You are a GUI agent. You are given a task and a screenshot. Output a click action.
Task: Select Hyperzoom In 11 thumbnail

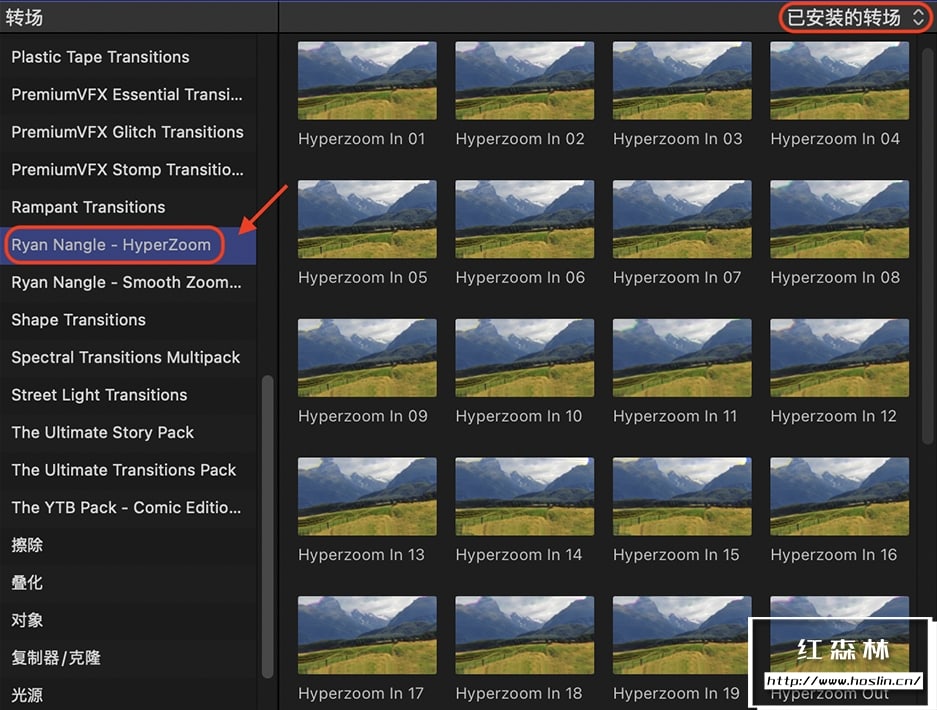[x=682, y=357]
